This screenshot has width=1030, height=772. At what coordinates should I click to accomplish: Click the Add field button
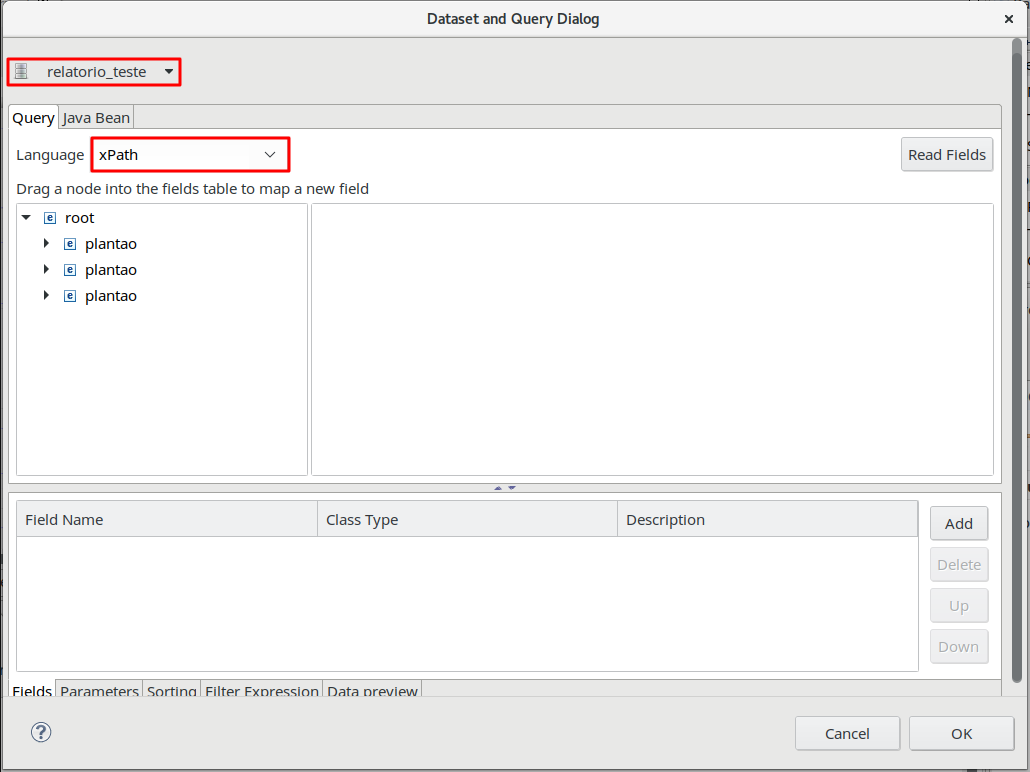click(958, 523)
